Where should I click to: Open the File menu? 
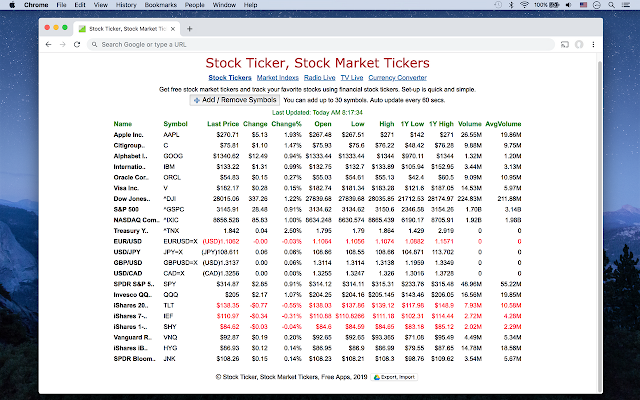pyautogui.click(x=61, y=5)
